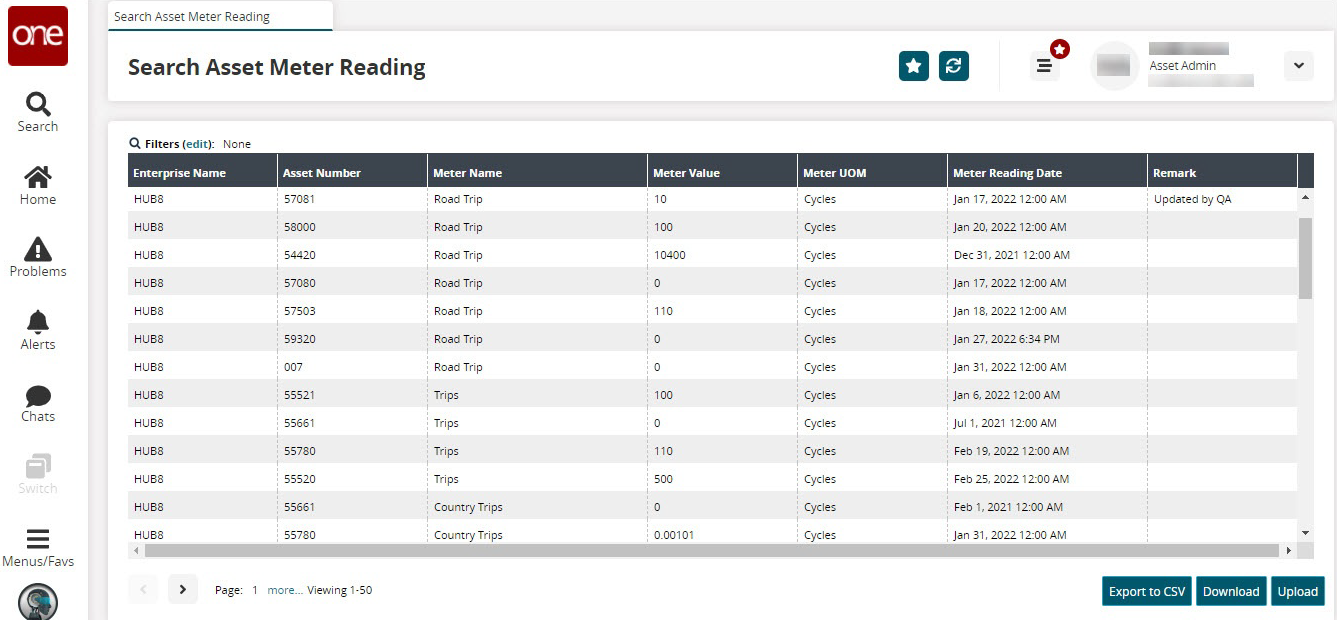
Task: Open the header menu list icon
Action: [x=1044, y=66]
